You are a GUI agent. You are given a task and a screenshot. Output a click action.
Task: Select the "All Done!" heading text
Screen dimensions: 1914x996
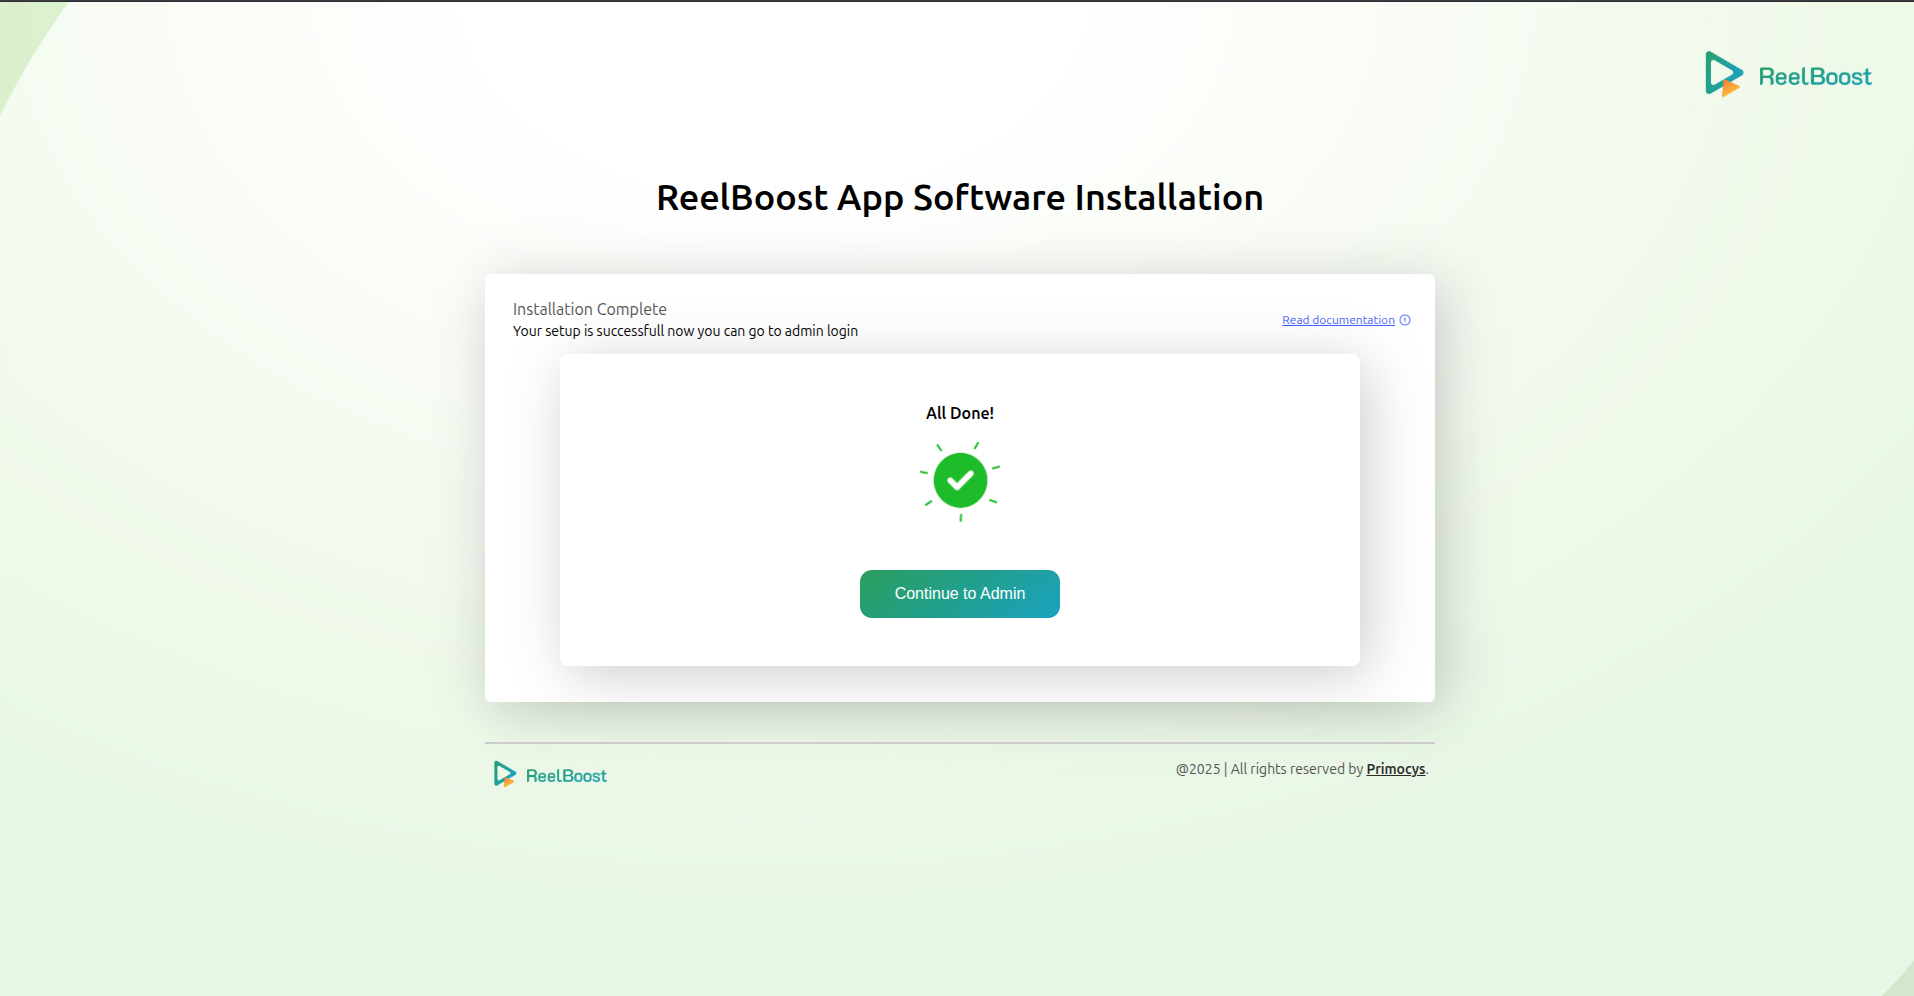[x=960, y=413]
